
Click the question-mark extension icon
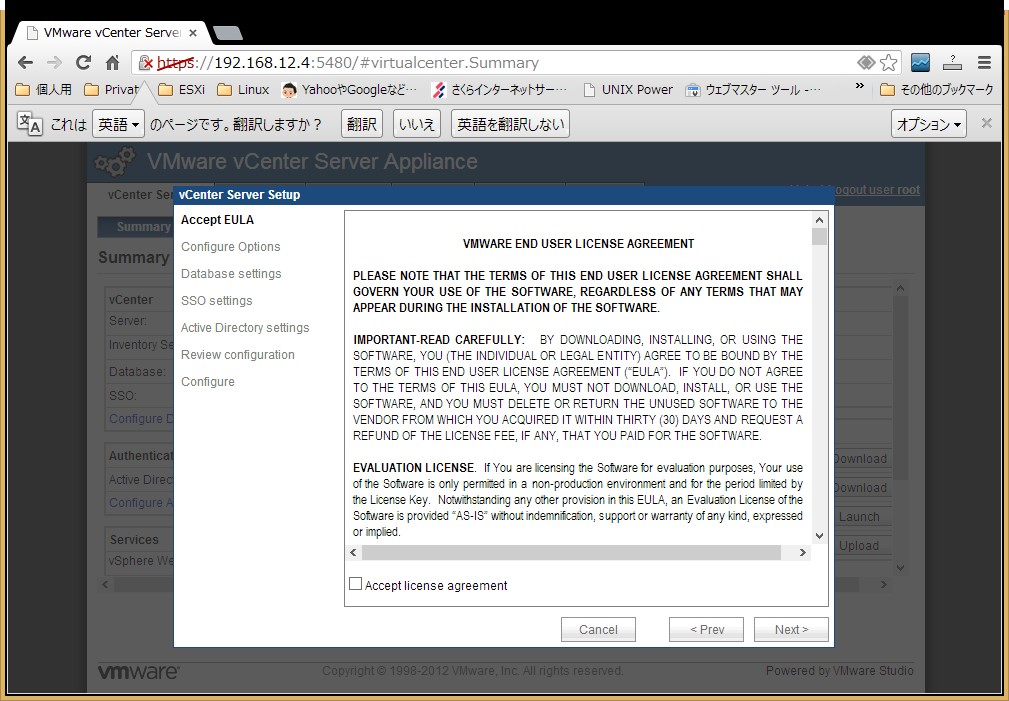(x=952, y=62)
